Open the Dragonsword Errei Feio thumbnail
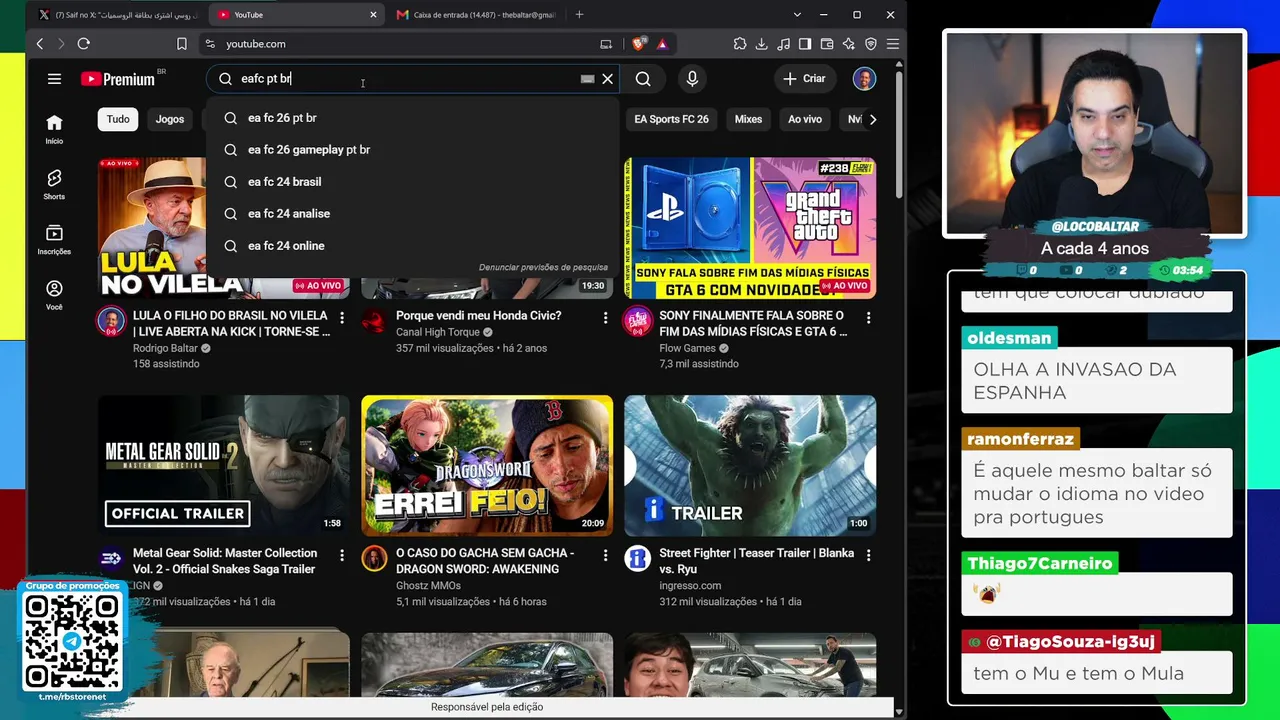1280x720 pixels. pos(487,465)
